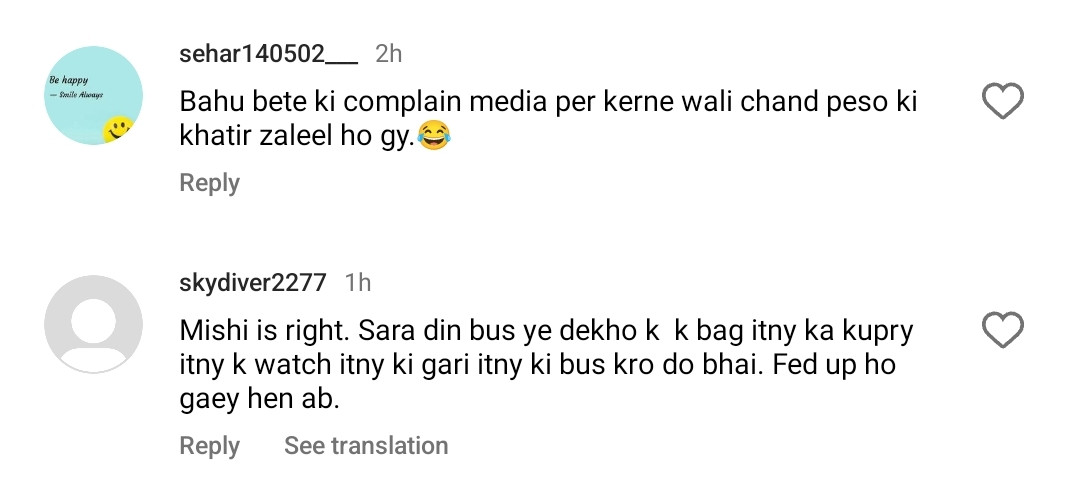Click the '1h' comment timestamp
The width and height of the screenshot is (1080, 504).
click(x=357, y=283)
